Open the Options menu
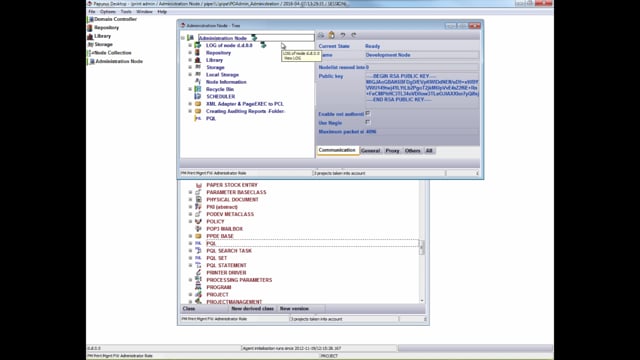The height and width of the screenshot is (360, 640). [108, 12]
